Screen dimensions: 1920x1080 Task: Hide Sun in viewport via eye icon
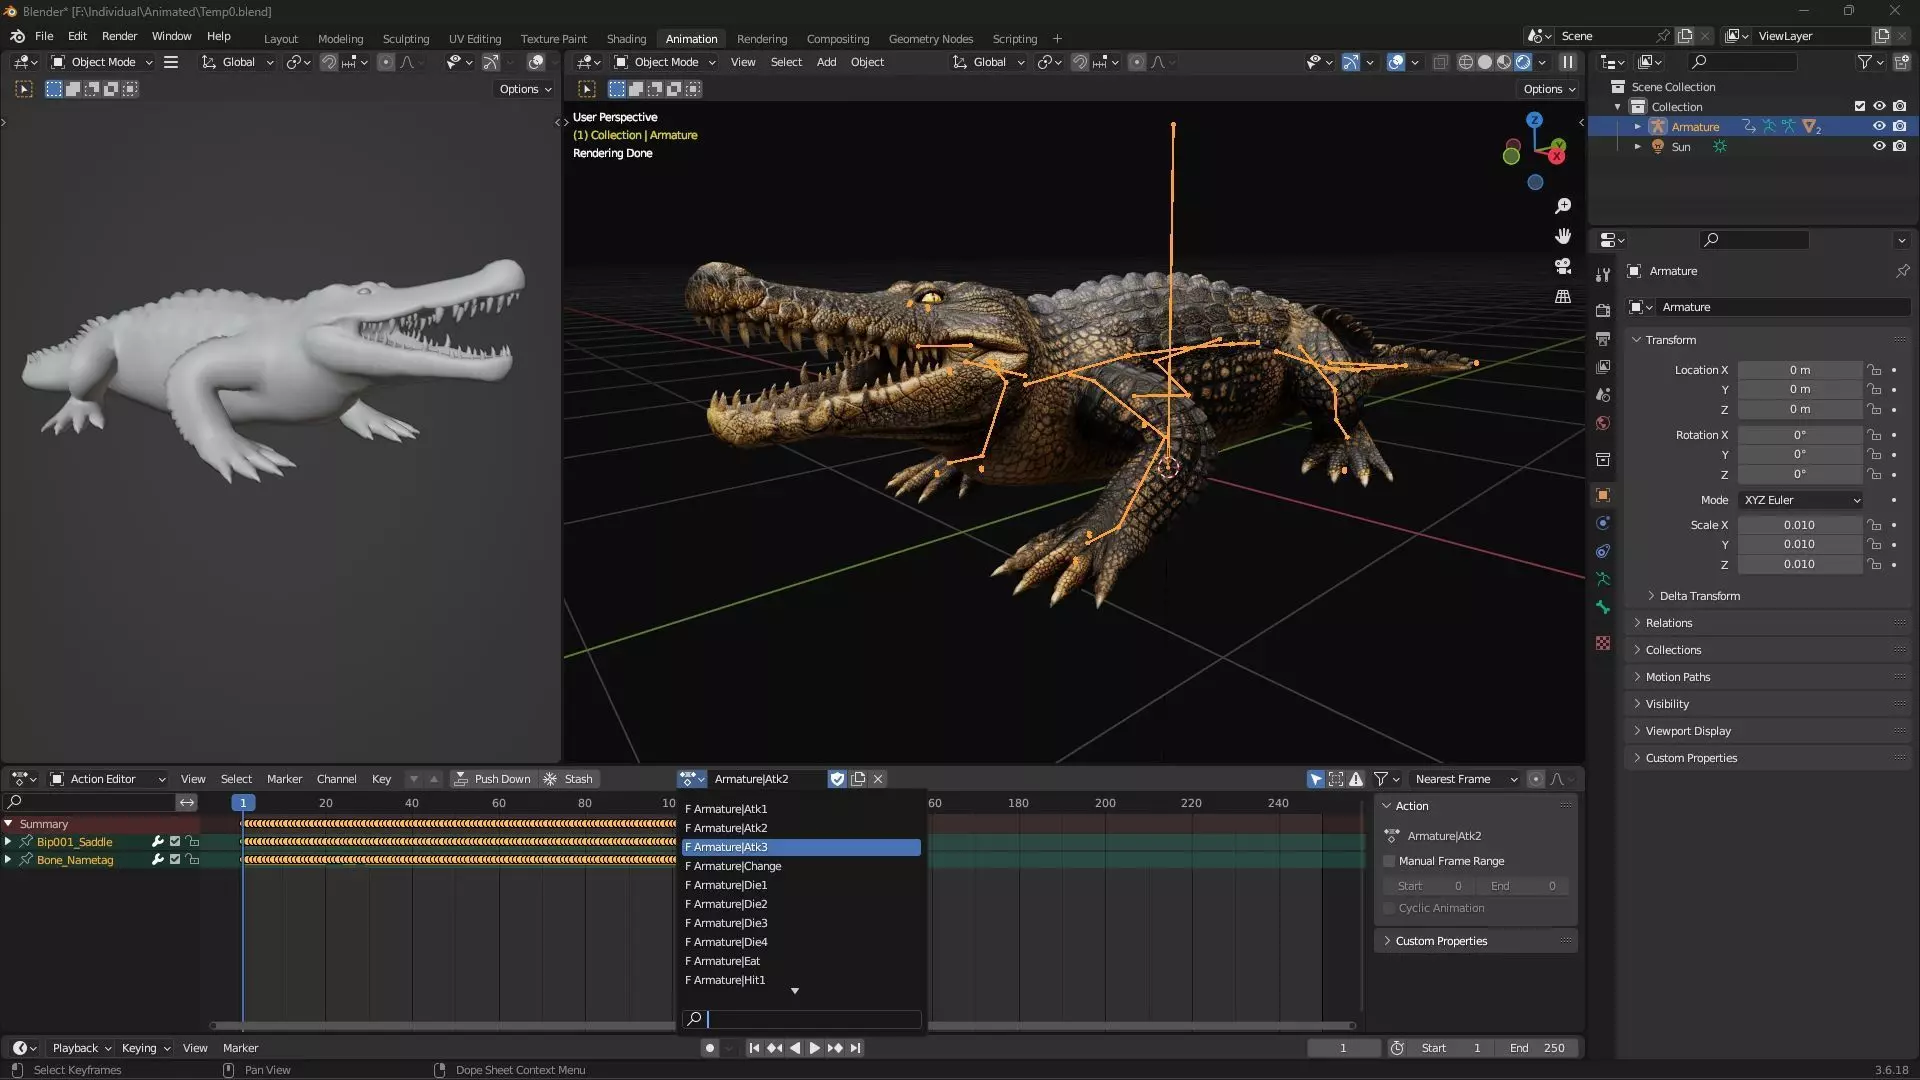[1879, 146]
